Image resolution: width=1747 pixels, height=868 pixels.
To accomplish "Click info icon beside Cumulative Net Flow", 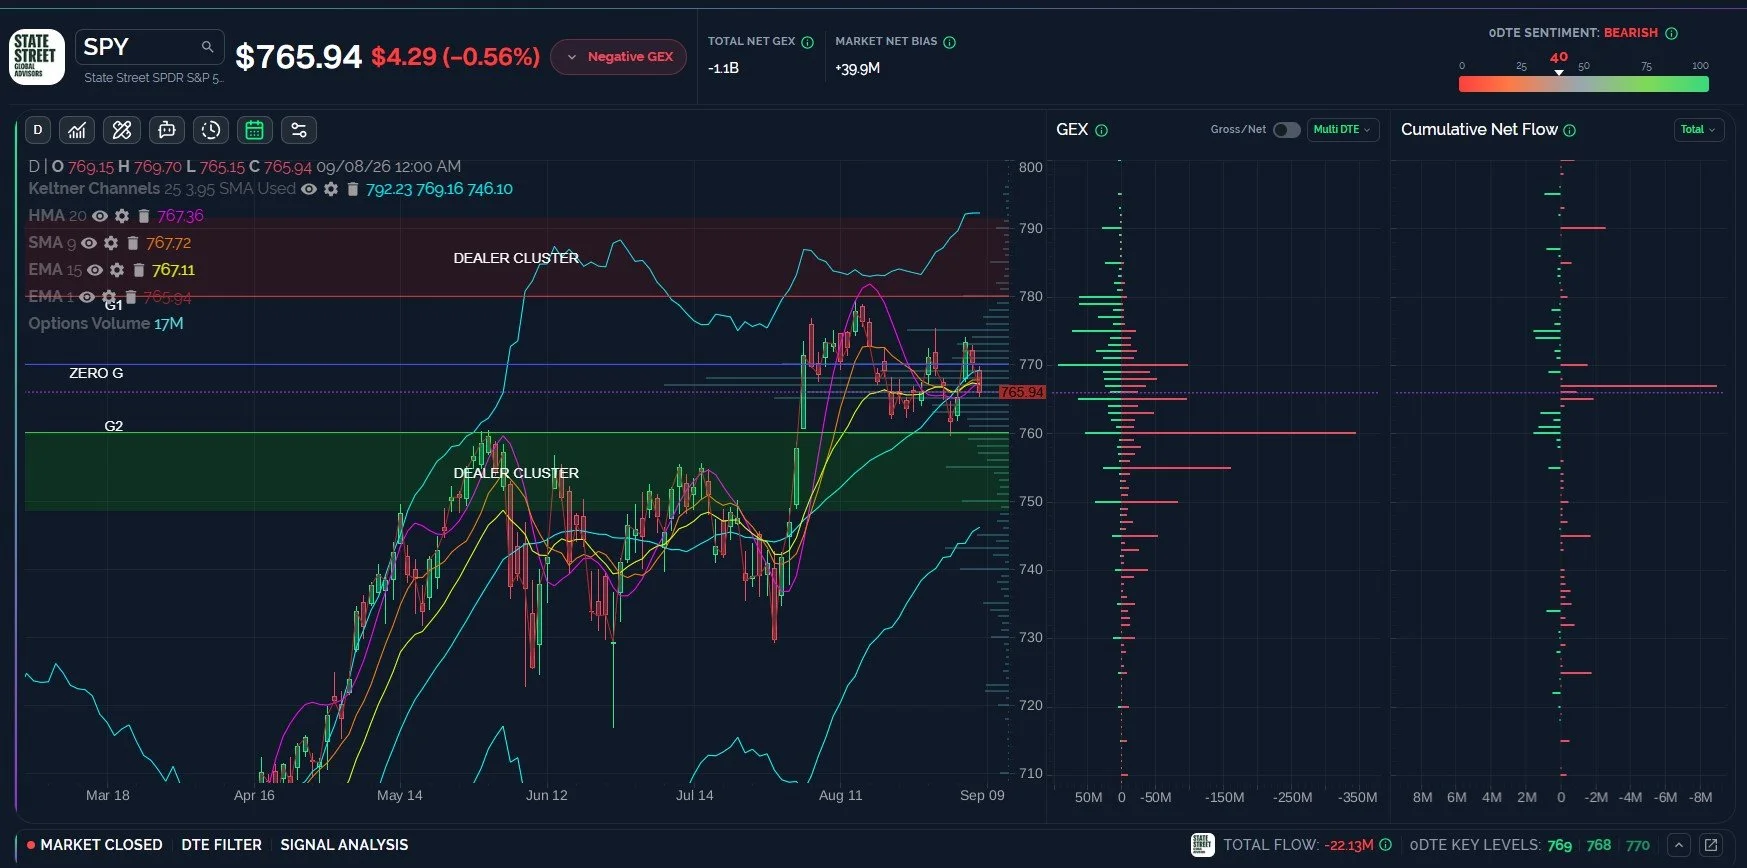I will tap(1569, 130).
